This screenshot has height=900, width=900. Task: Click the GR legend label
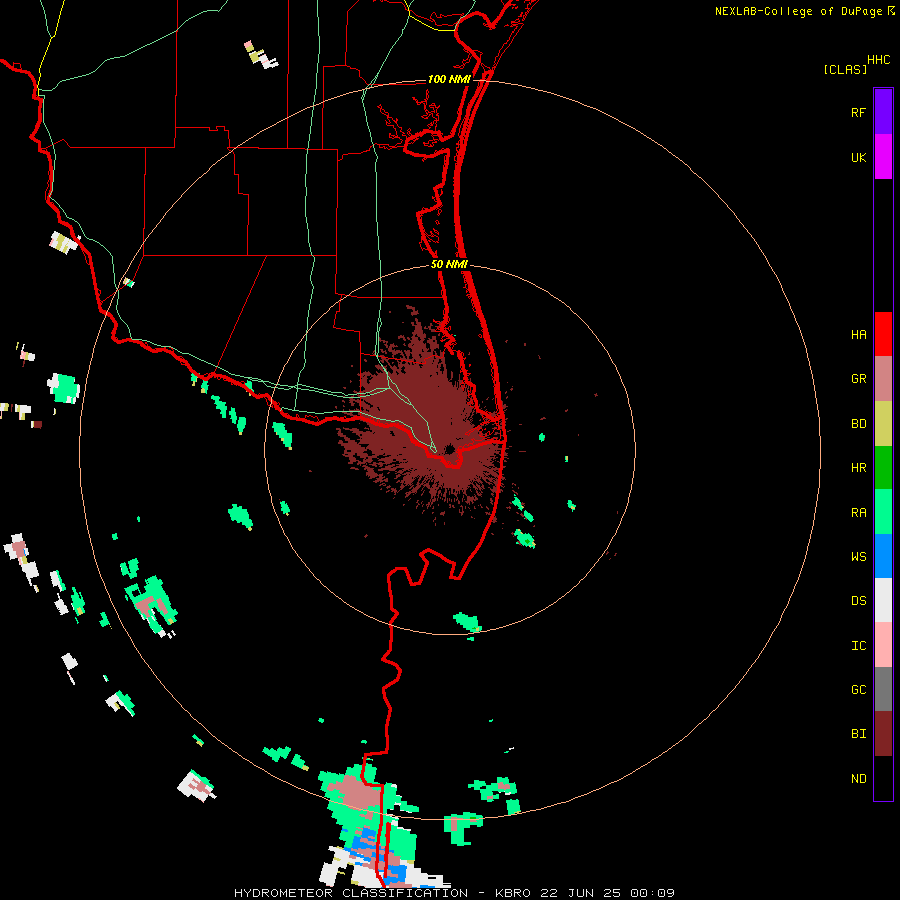(858, 379)
